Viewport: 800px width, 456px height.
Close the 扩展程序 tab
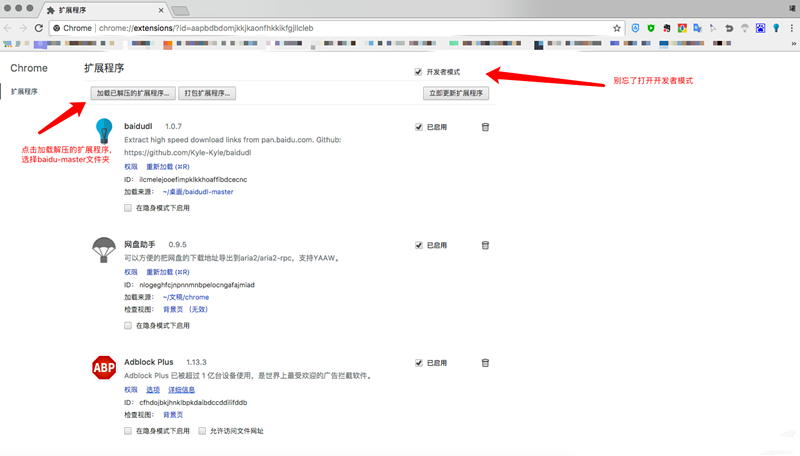[x=161, y=10]
